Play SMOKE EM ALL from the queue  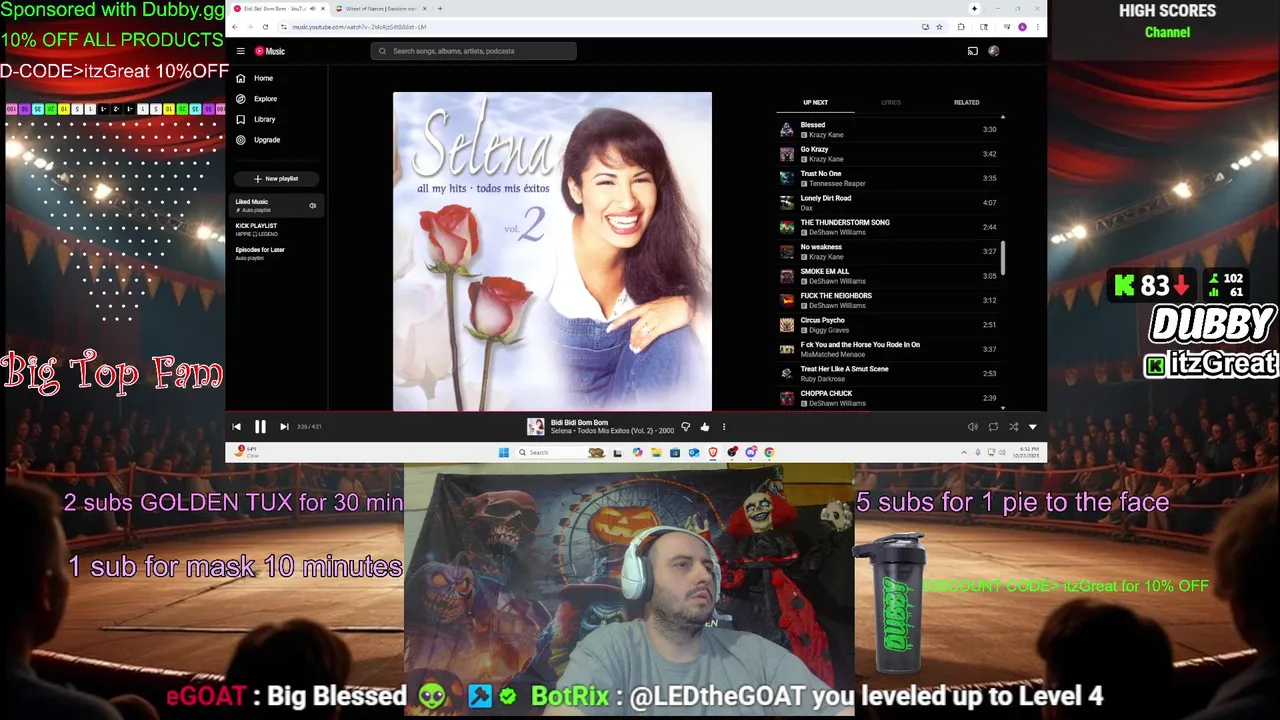coord(888,276)
